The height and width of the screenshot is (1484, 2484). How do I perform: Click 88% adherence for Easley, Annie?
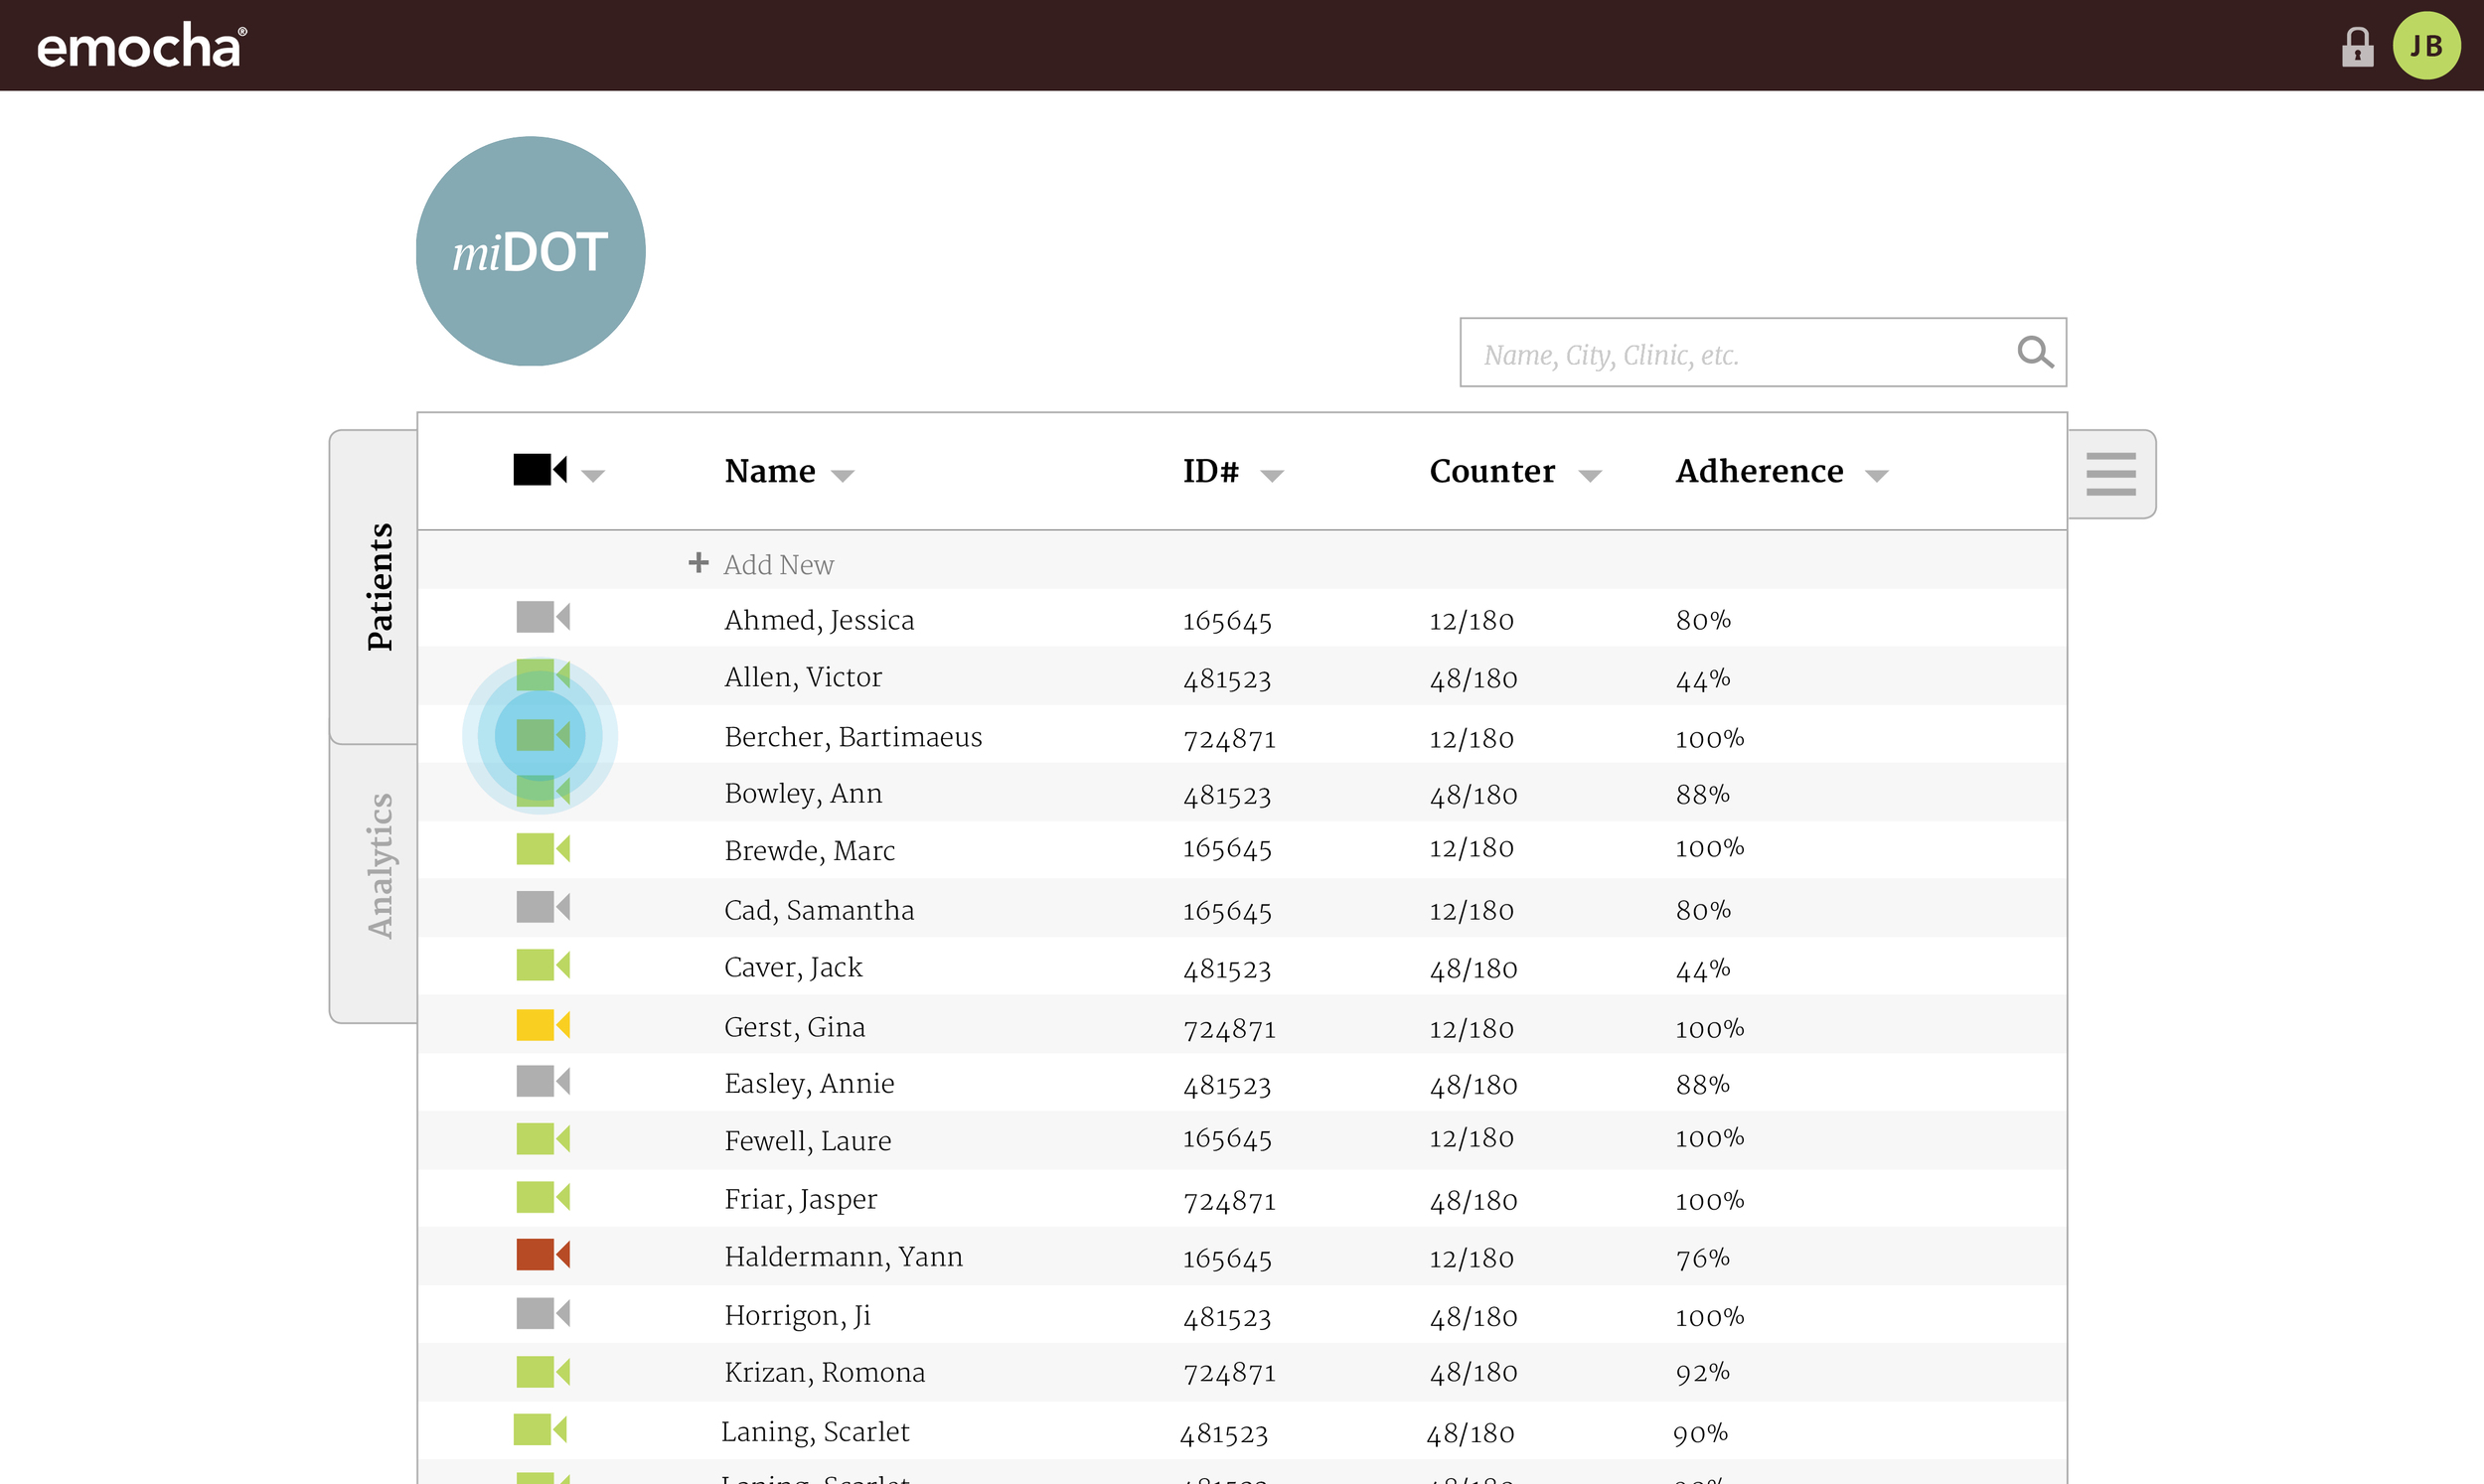point(1703,1084)
